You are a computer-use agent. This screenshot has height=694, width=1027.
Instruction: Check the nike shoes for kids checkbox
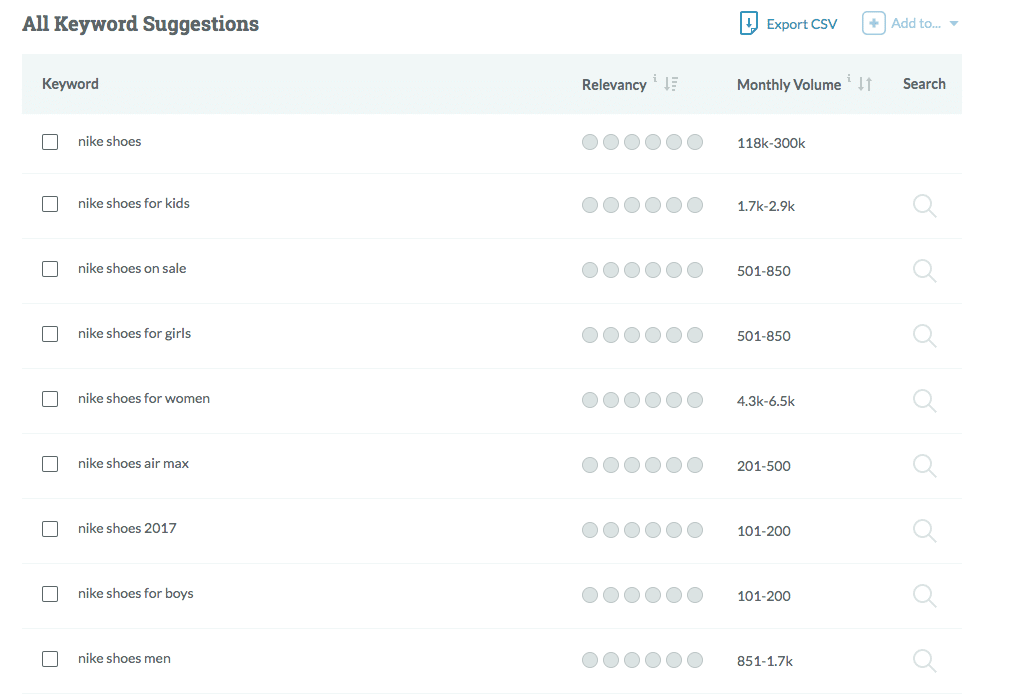(x=50, y=204)
